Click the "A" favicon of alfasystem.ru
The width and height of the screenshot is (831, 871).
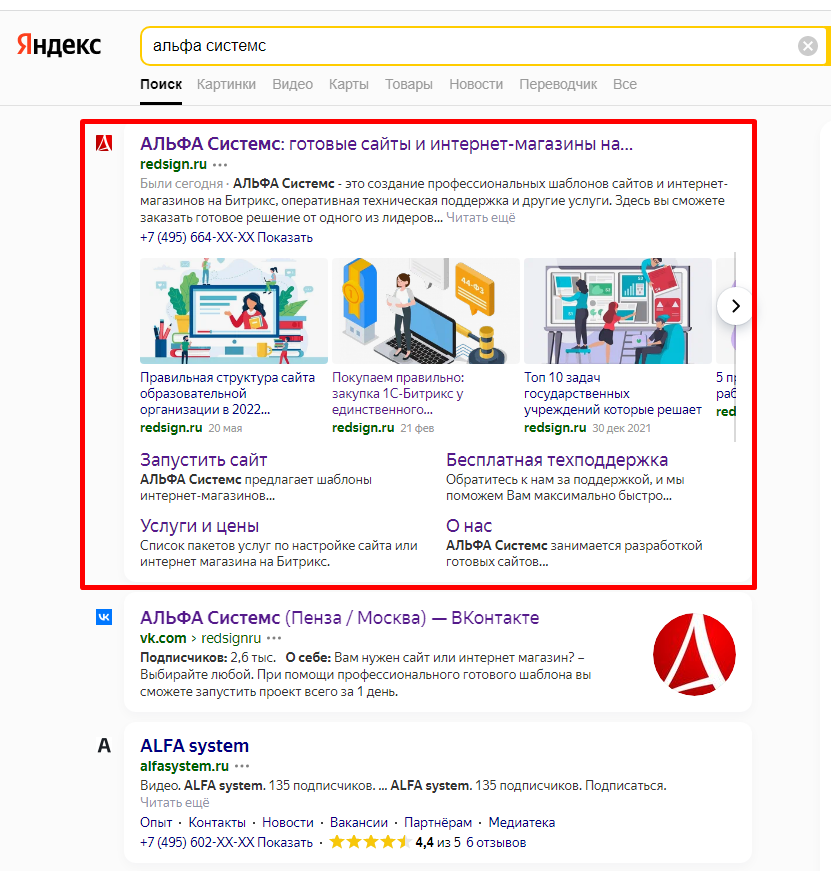pyautogui.click(x=104, y=745)
